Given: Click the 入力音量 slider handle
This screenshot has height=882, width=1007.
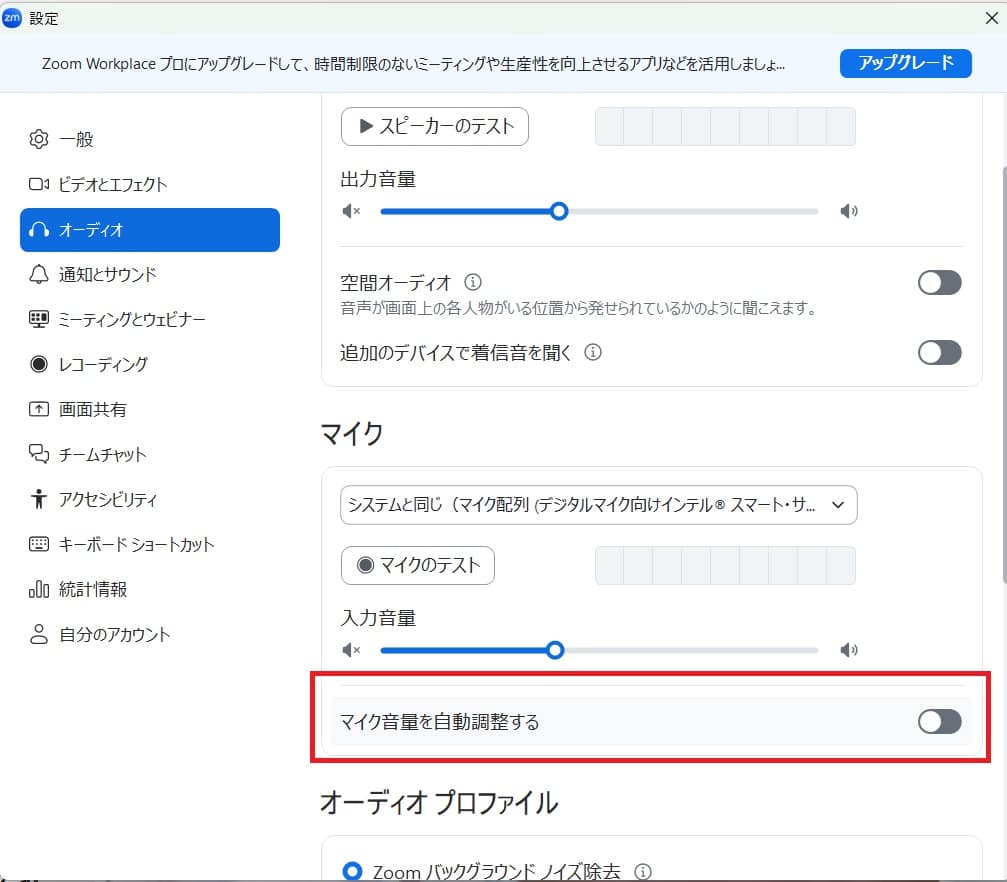Looking at the screenshot, I should 555,650.
